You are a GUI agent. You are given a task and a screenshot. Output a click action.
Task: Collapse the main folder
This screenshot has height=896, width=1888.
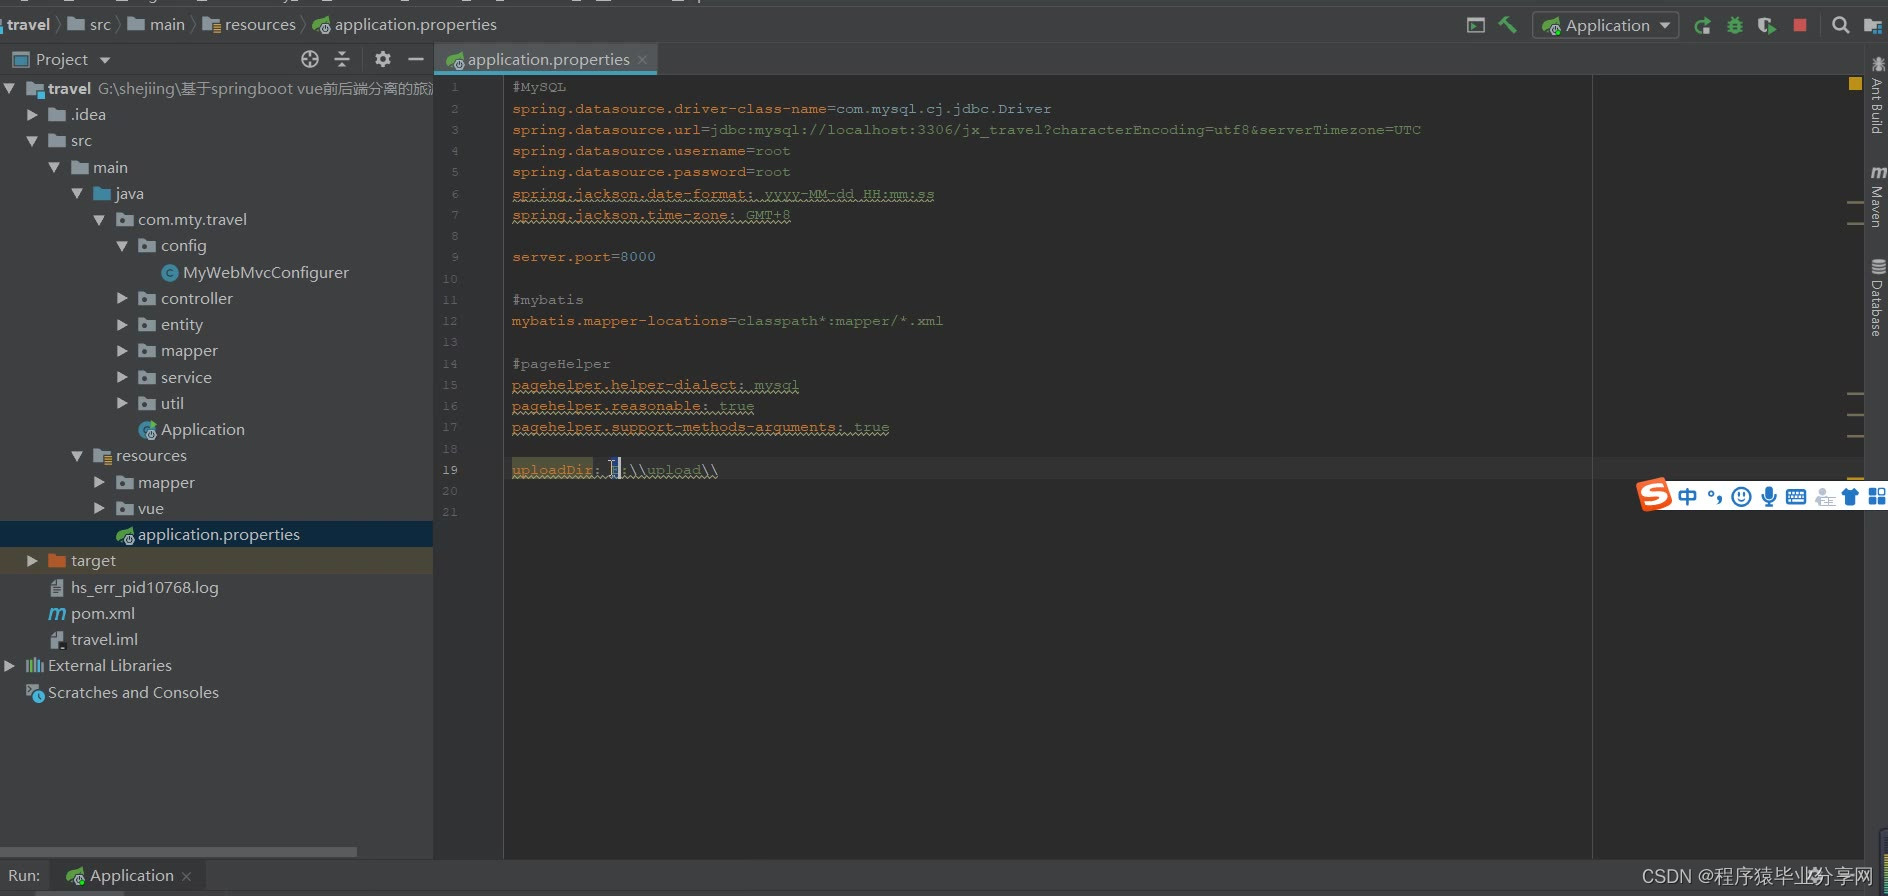[x=54, y=167]
